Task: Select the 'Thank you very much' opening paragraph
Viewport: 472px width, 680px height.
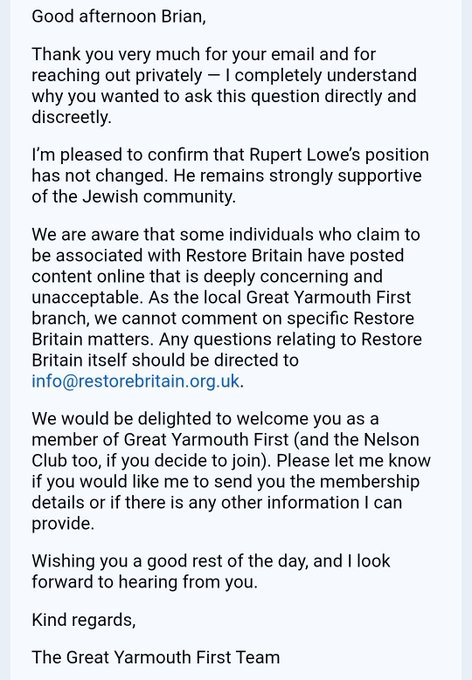Action: (x=224, y=85)
